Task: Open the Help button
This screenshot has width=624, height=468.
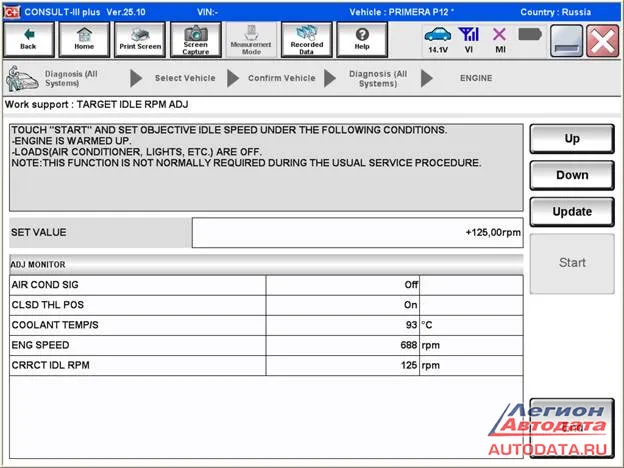Action: click(x=362, y=40)
